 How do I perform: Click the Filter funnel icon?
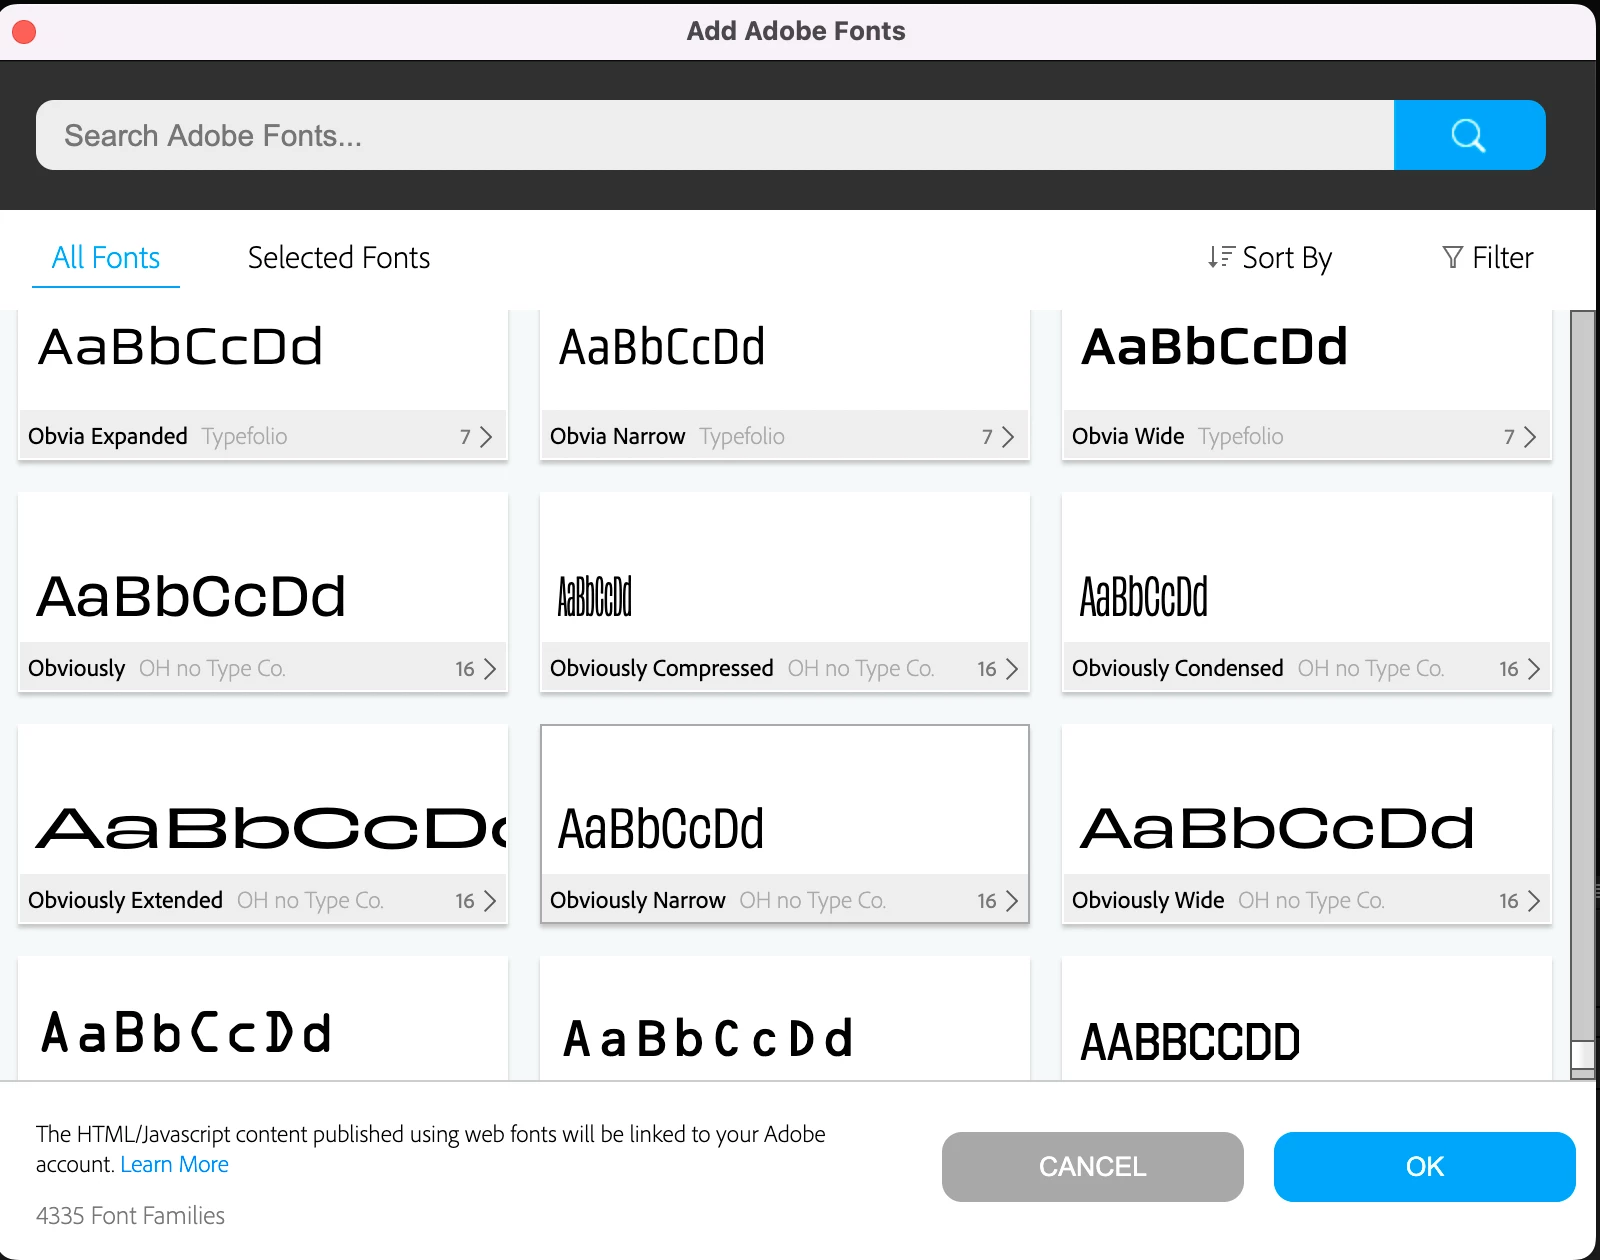pos(1453,257)
